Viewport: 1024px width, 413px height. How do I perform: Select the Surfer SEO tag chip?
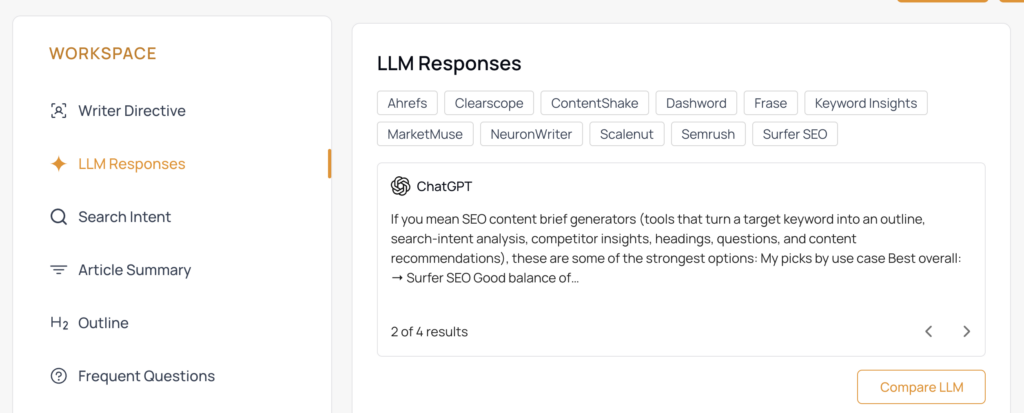795,135
